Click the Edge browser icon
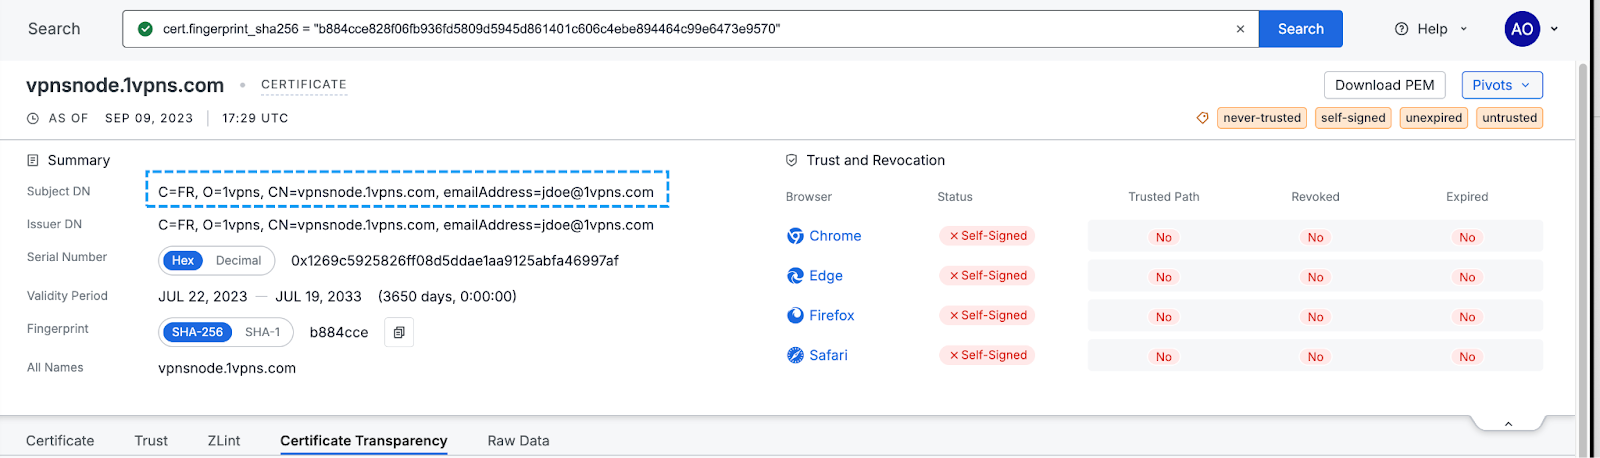1600x458 pixels. point(795,276)
